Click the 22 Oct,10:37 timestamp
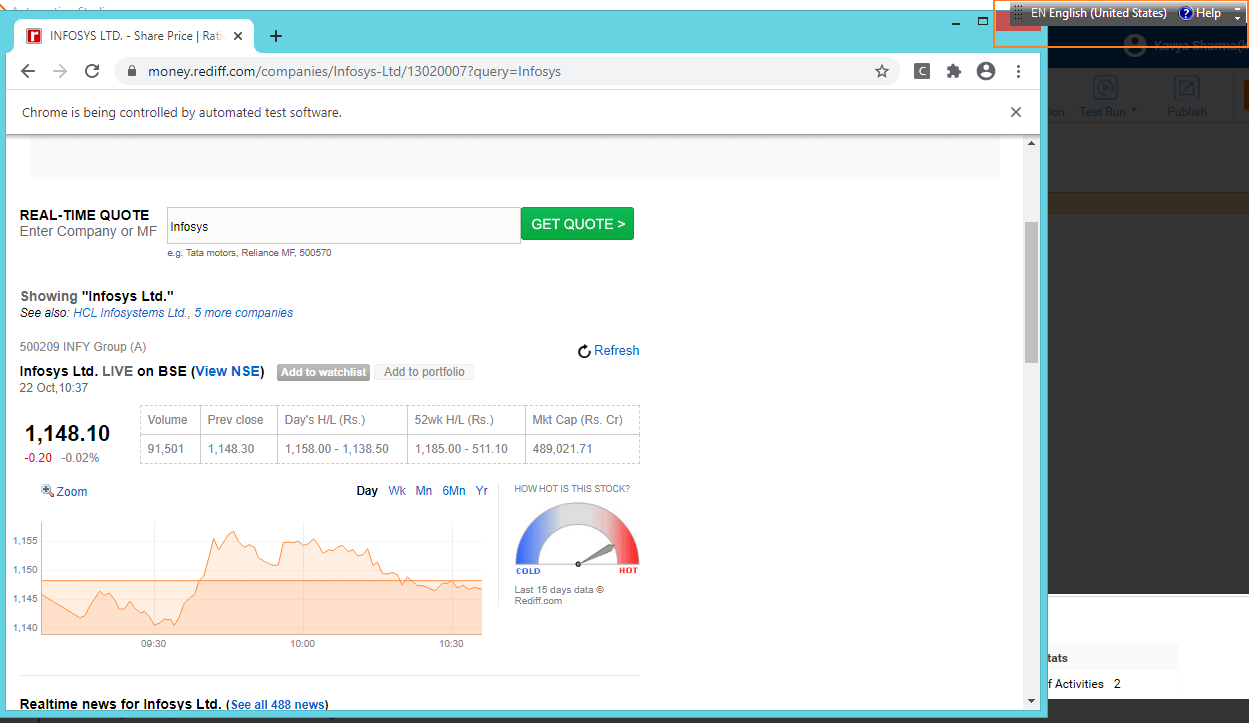 point(54,388)
